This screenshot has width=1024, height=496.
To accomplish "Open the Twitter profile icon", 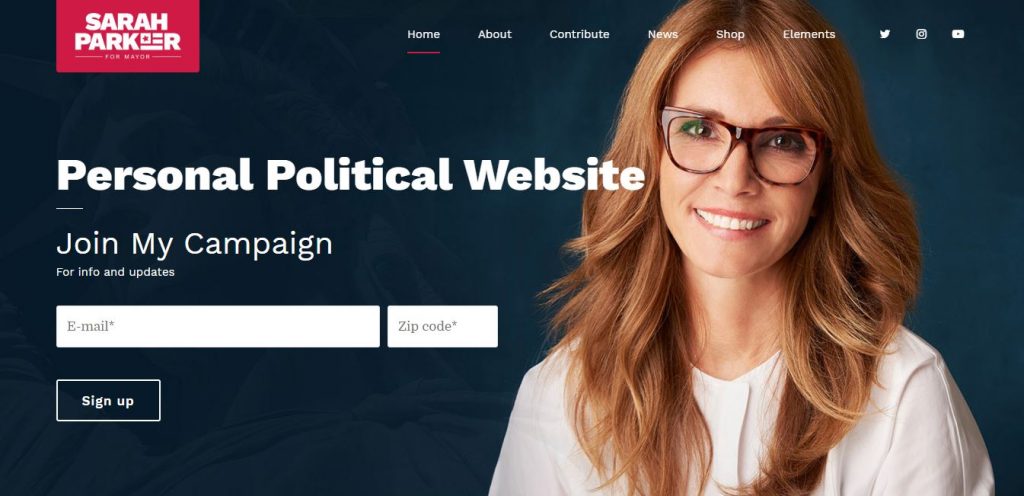I will tap(884, 34).
